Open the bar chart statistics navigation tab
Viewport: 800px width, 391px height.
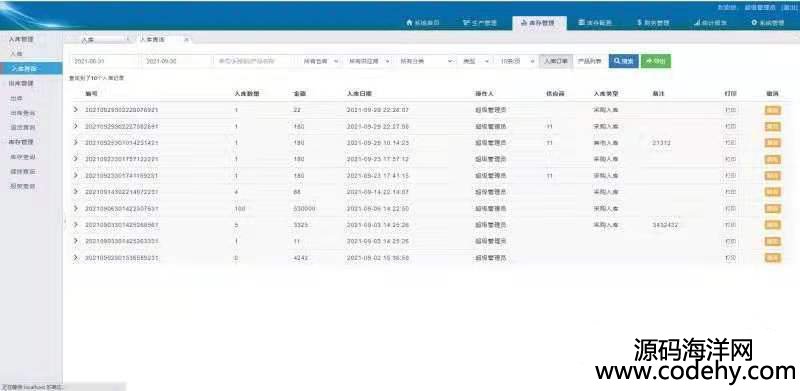pos(710,23)
